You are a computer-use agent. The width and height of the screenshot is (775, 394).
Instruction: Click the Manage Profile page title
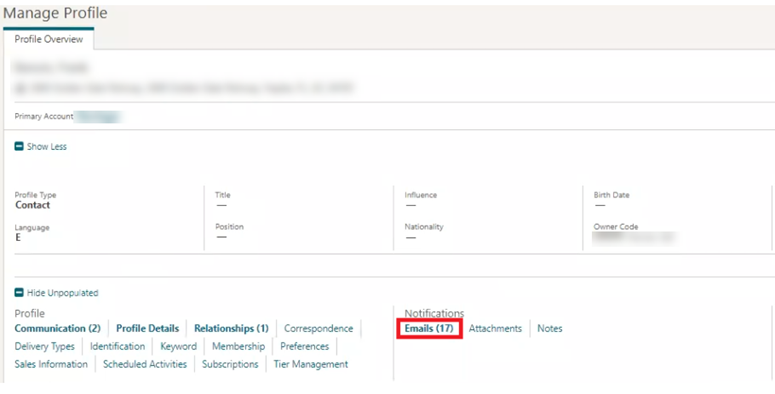(x=55, y=13)
